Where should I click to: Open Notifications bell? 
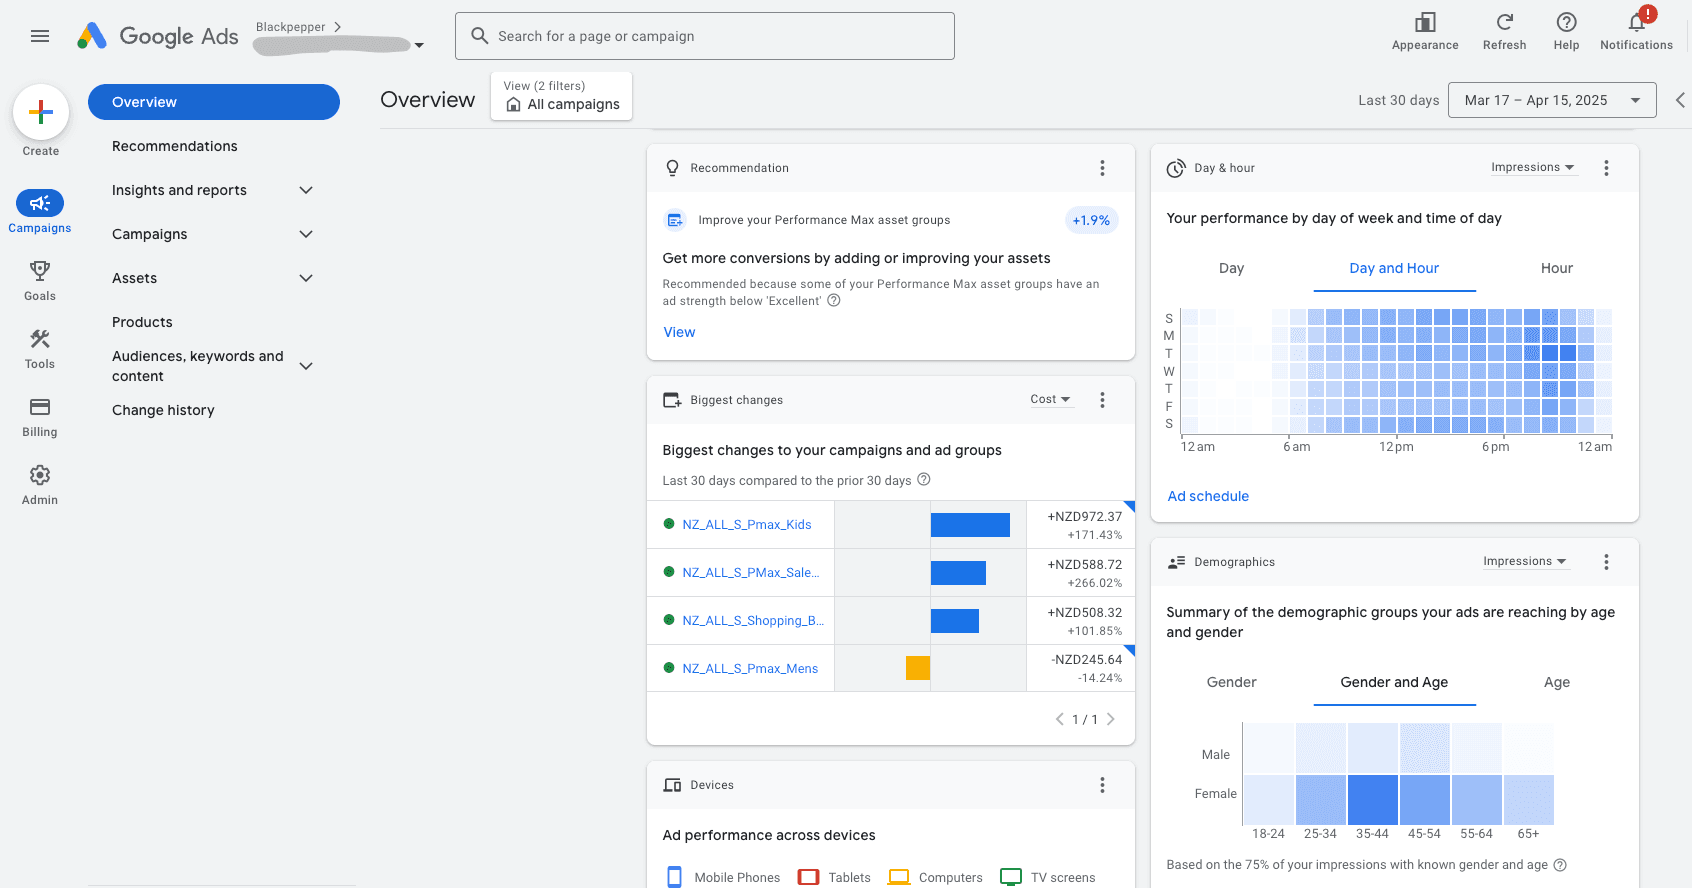coord(1636,32)
